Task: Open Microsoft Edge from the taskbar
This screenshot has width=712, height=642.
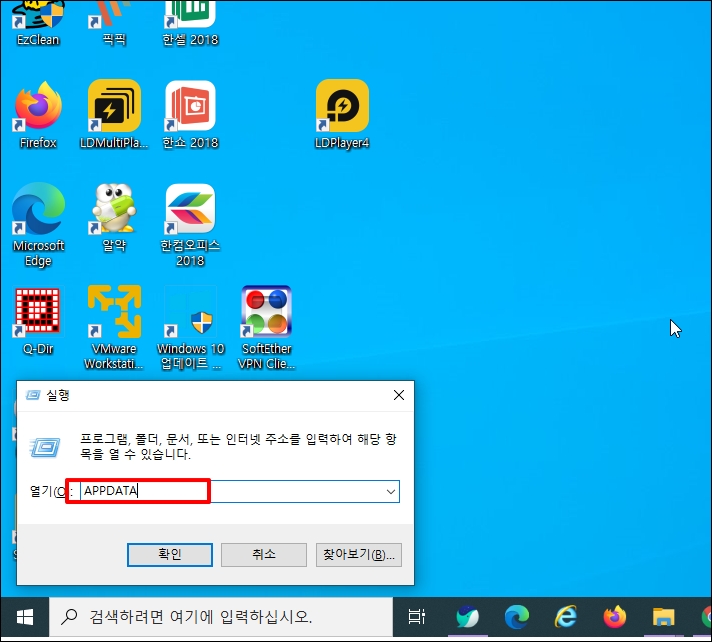Action: [517, 617]
